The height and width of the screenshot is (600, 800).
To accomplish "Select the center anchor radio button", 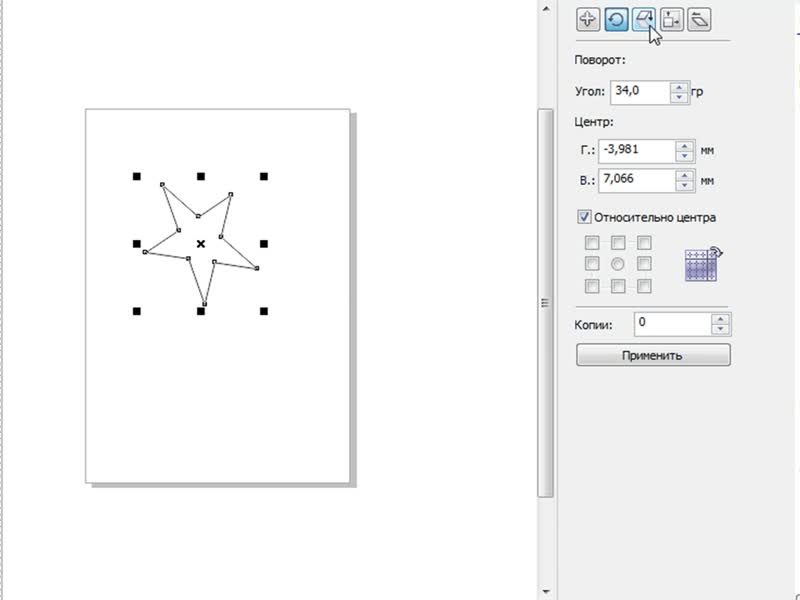I will pyautogui.click(x=617, y=264).
